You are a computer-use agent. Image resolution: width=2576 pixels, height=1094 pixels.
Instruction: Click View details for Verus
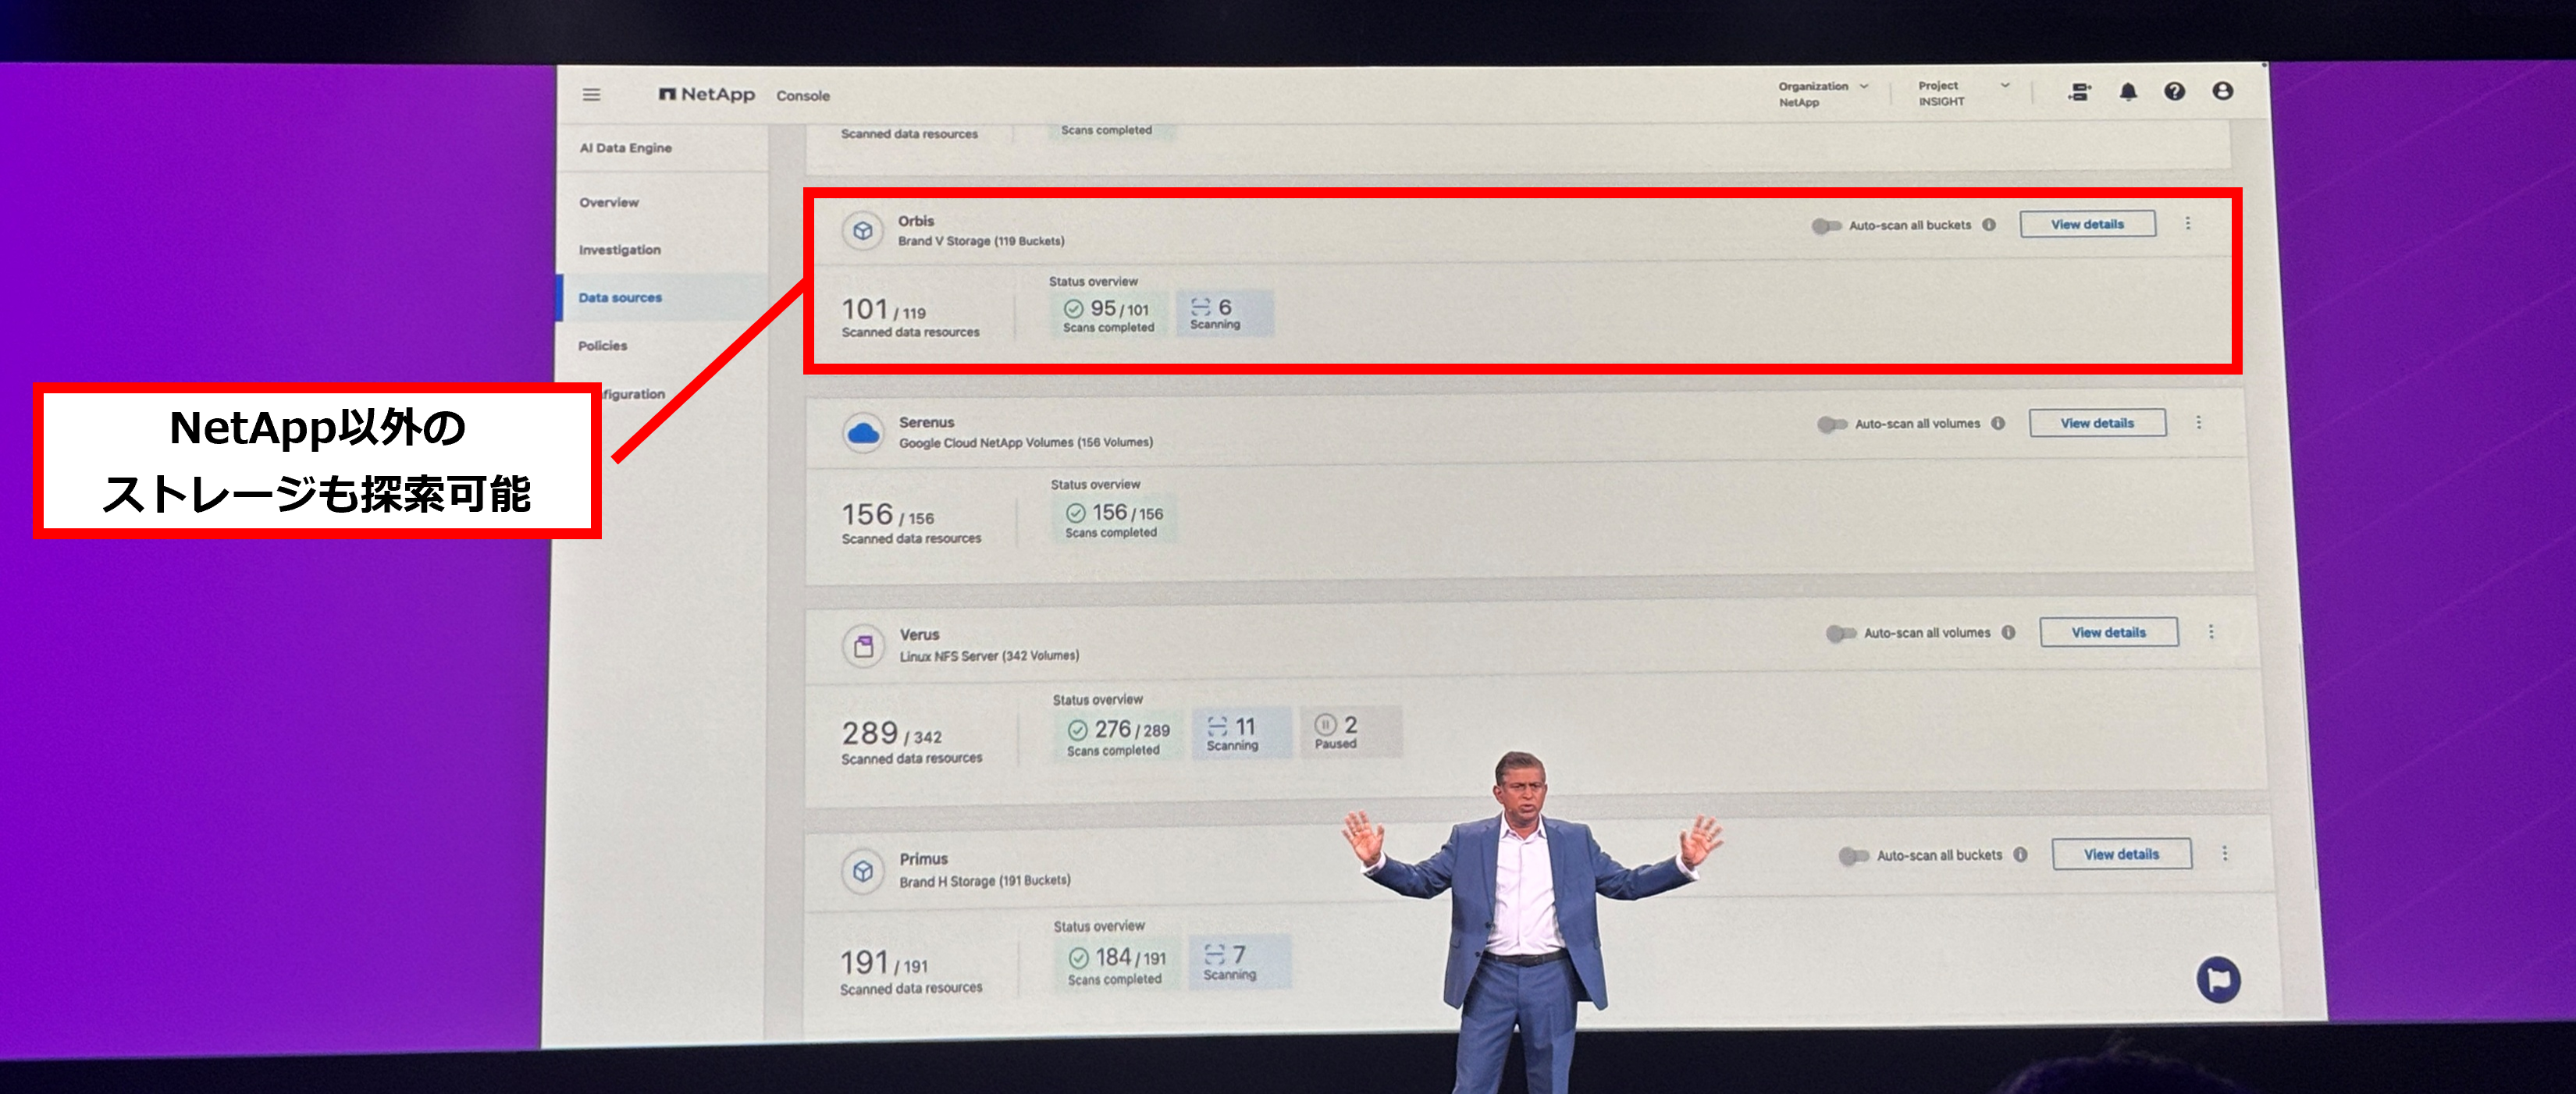[2109, 632]
